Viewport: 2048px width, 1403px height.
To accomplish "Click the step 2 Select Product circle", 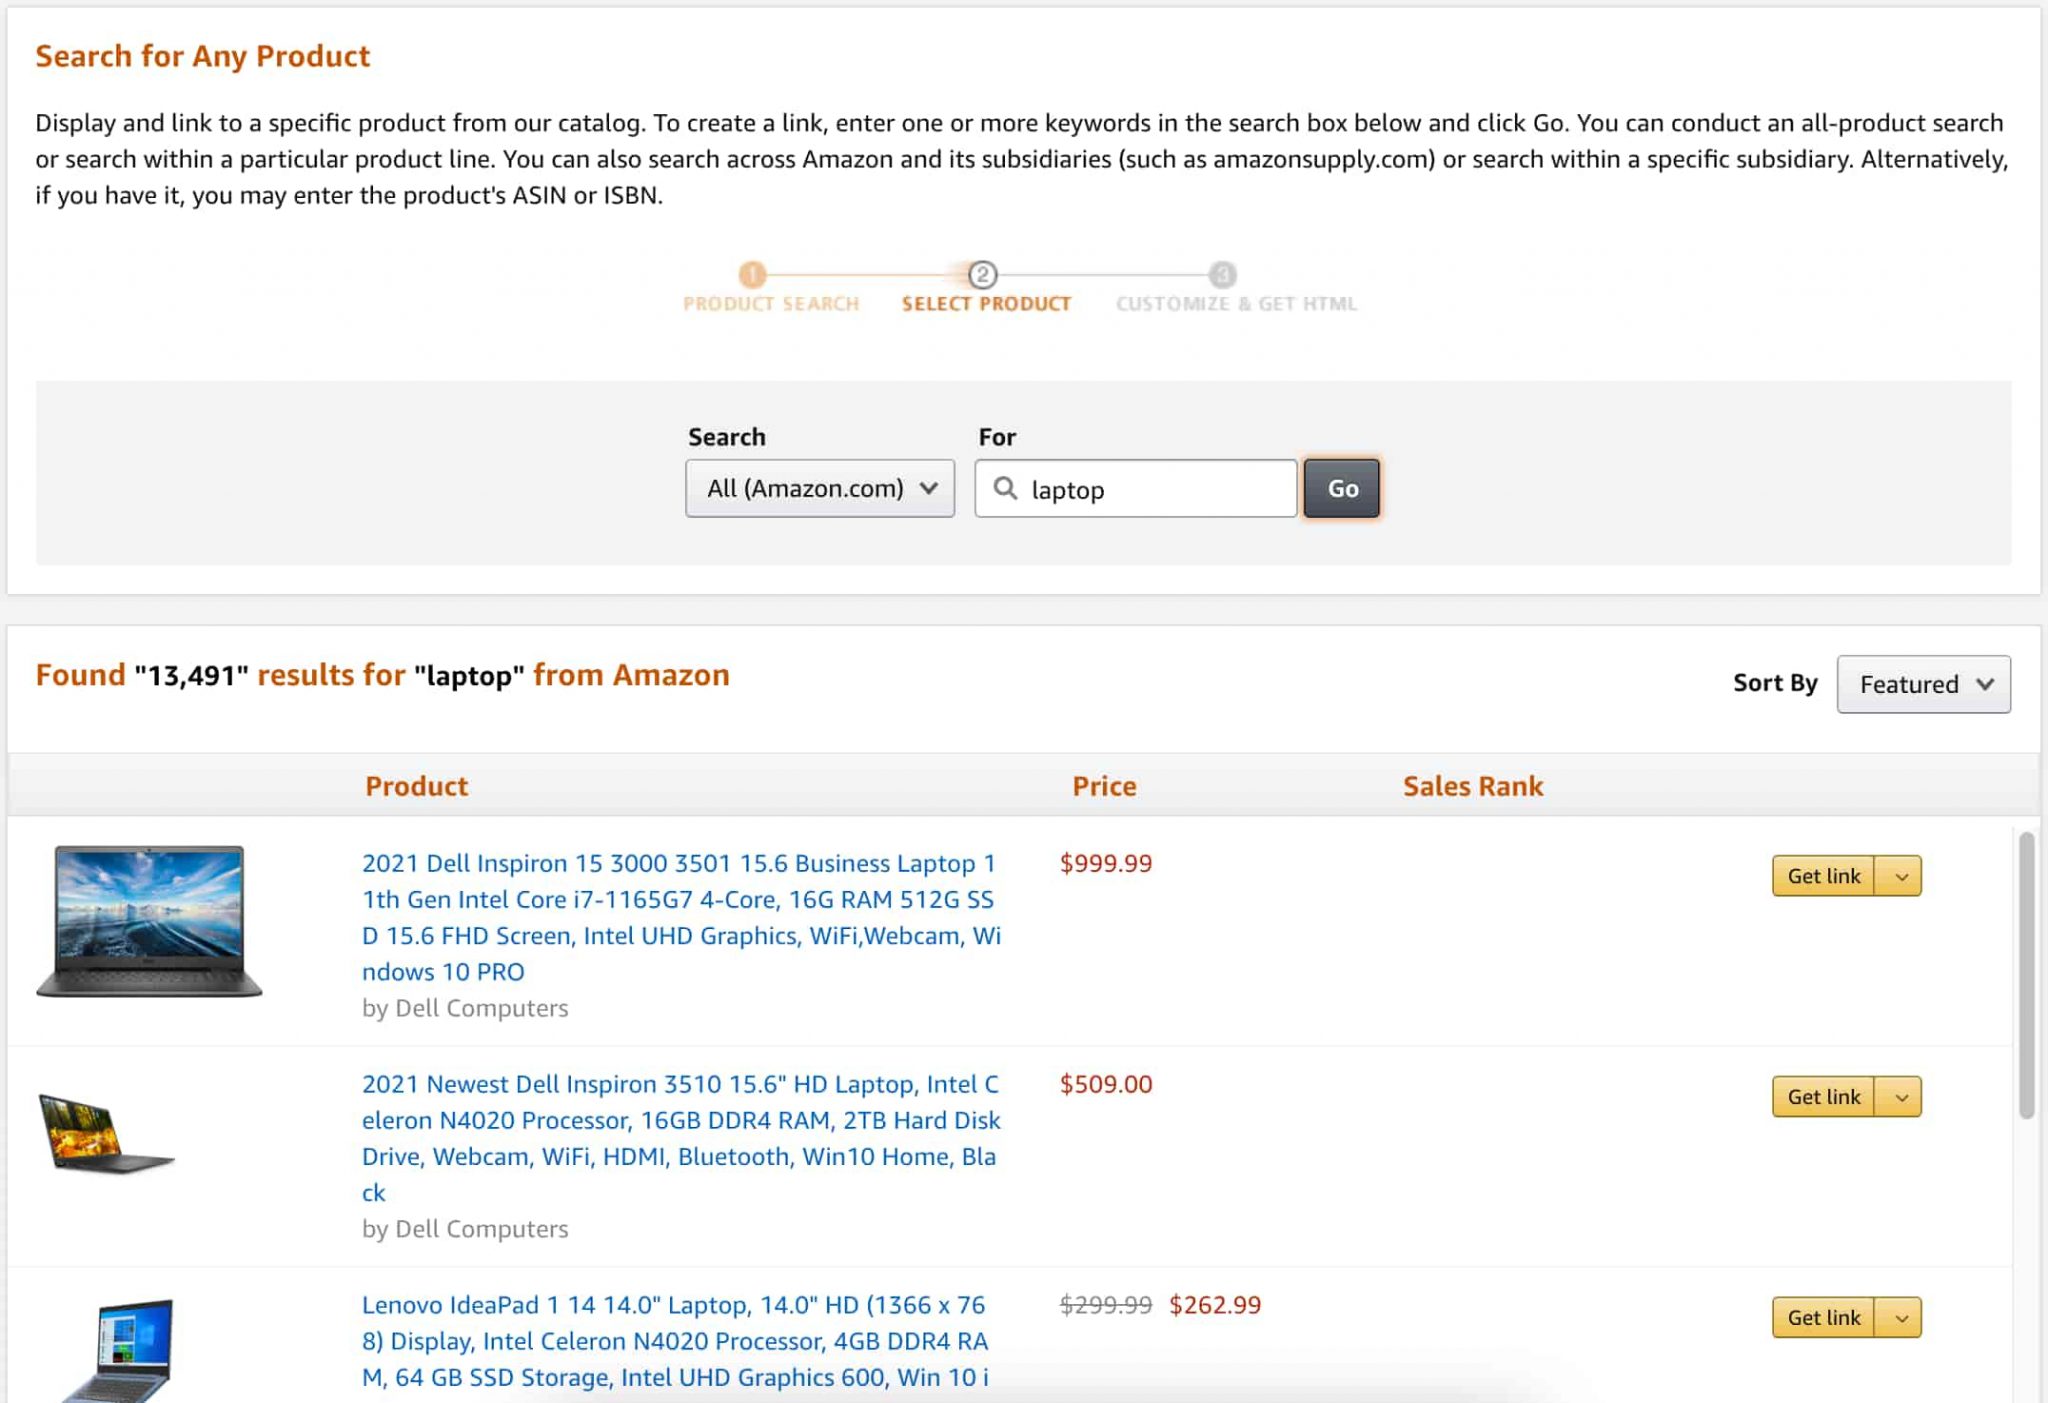I will click(x=983, y=274).
